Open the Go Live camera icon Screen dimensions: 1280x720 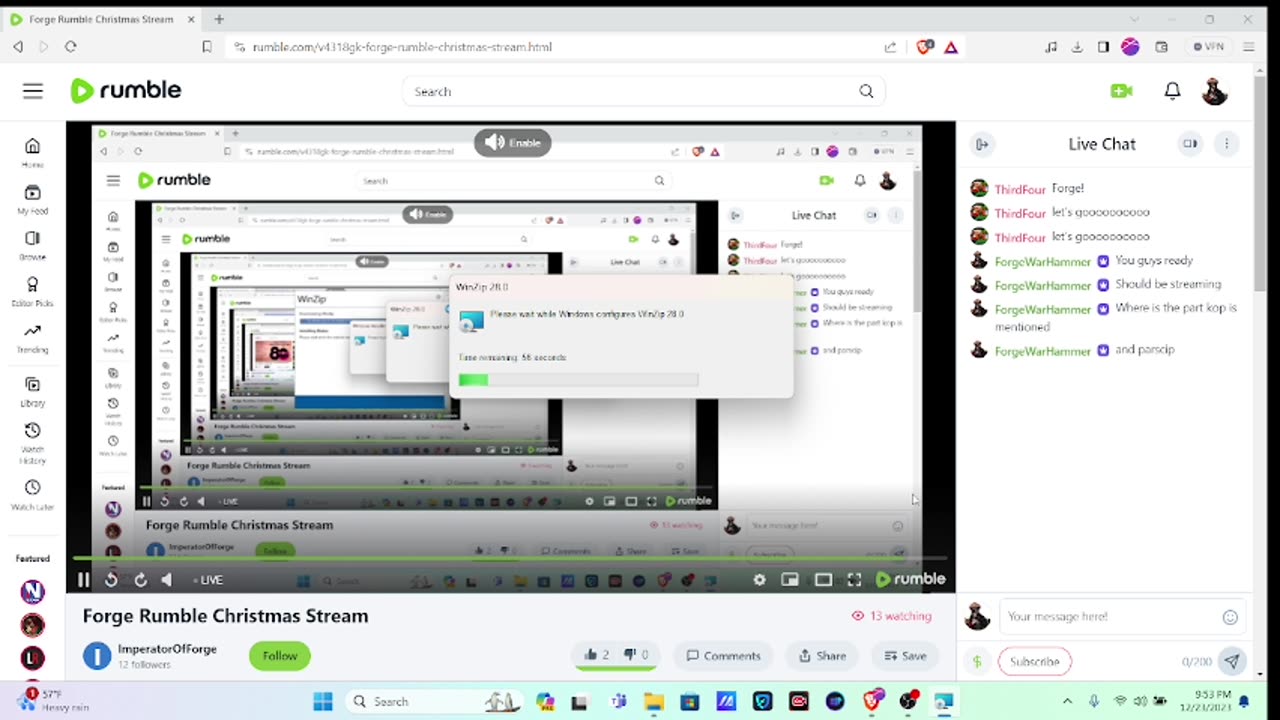point(1121,91)
